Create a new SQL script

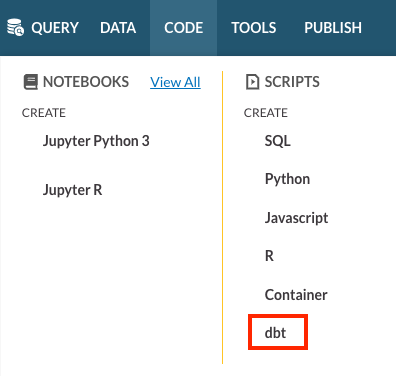[x=278, y=141]
